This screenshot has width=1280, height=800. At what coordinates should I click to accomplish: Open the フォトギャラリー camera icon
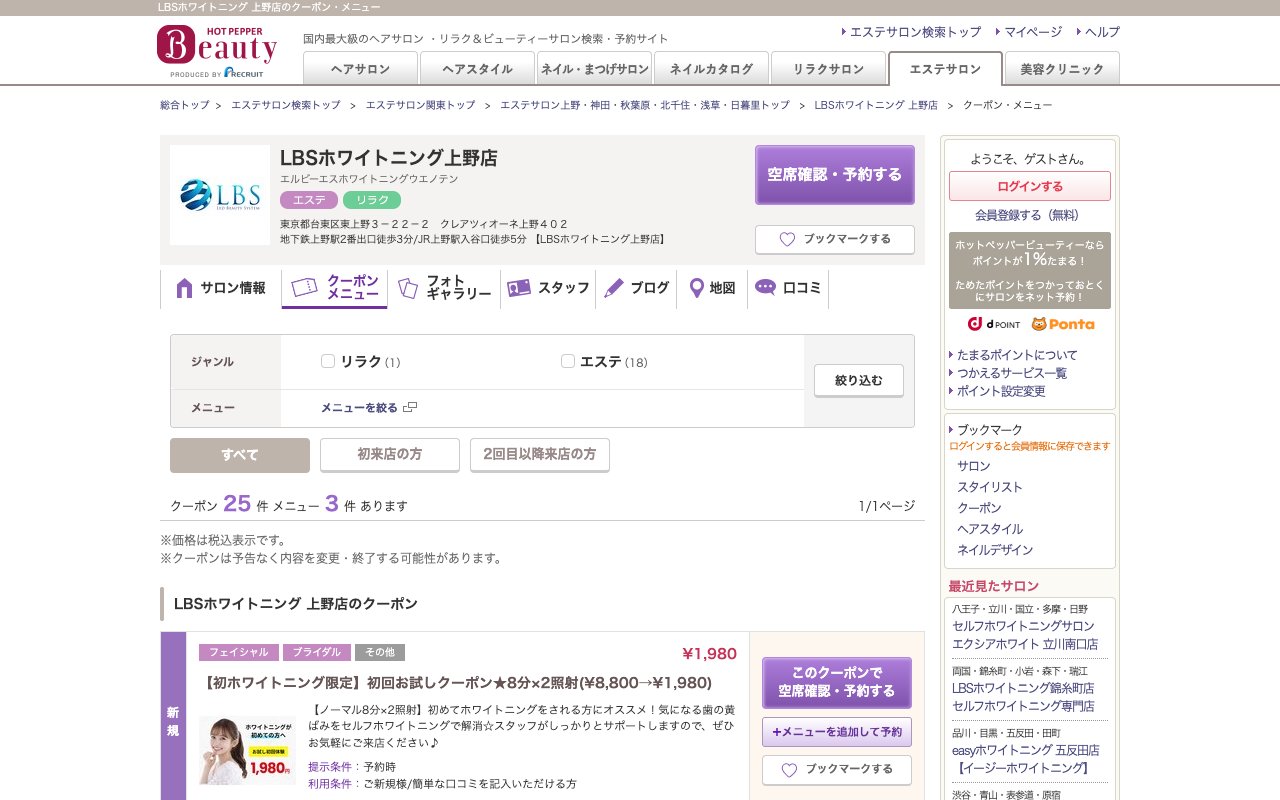coord(407,287)
